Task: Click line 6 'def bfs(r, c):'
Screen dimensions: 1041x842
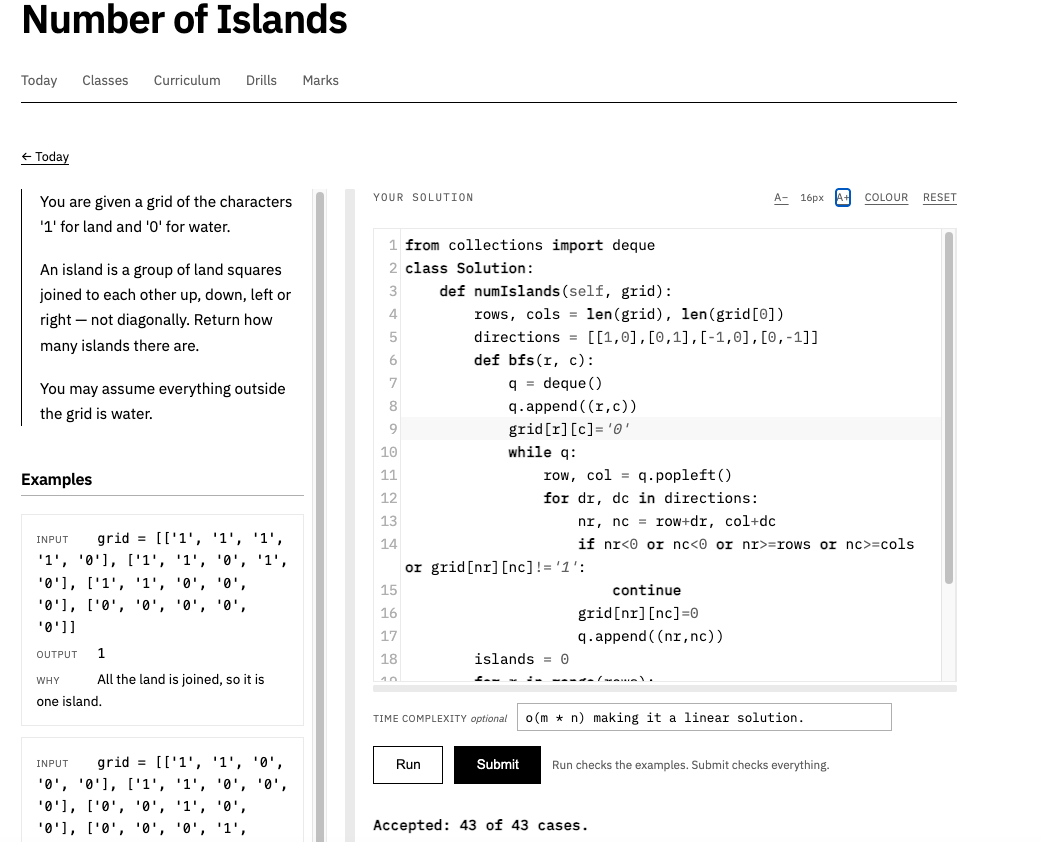Action: pyautogui.click(x=534, y=360)
